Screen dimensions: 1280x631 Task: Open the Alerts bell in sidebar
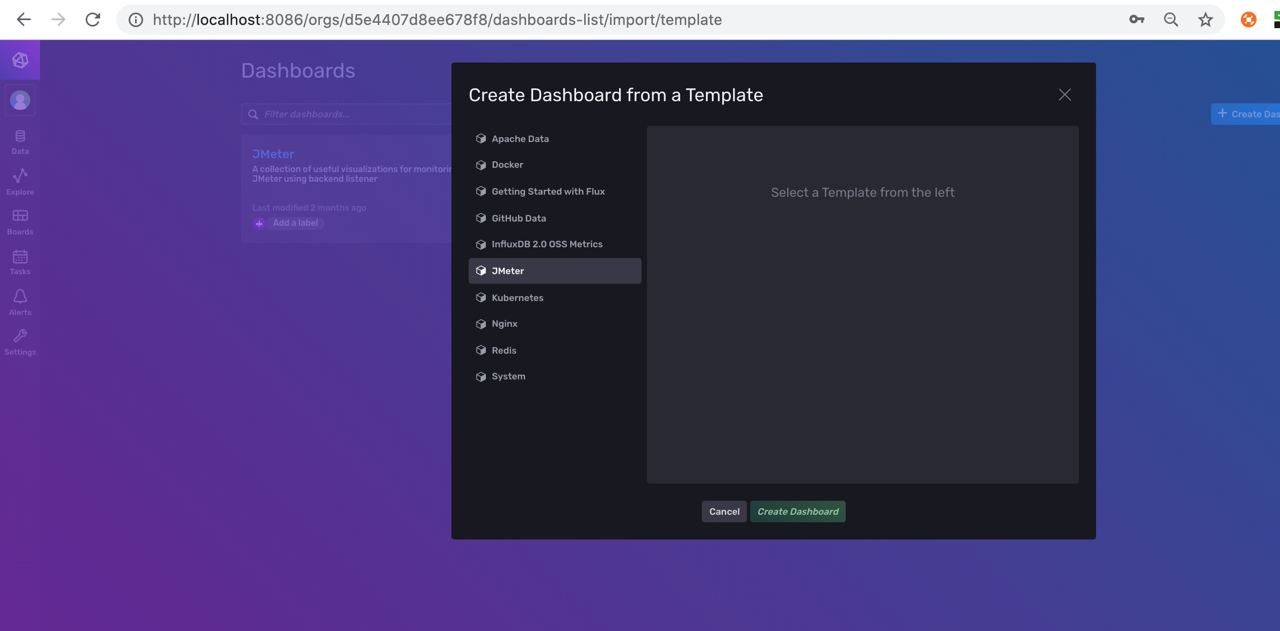[20, 302]
